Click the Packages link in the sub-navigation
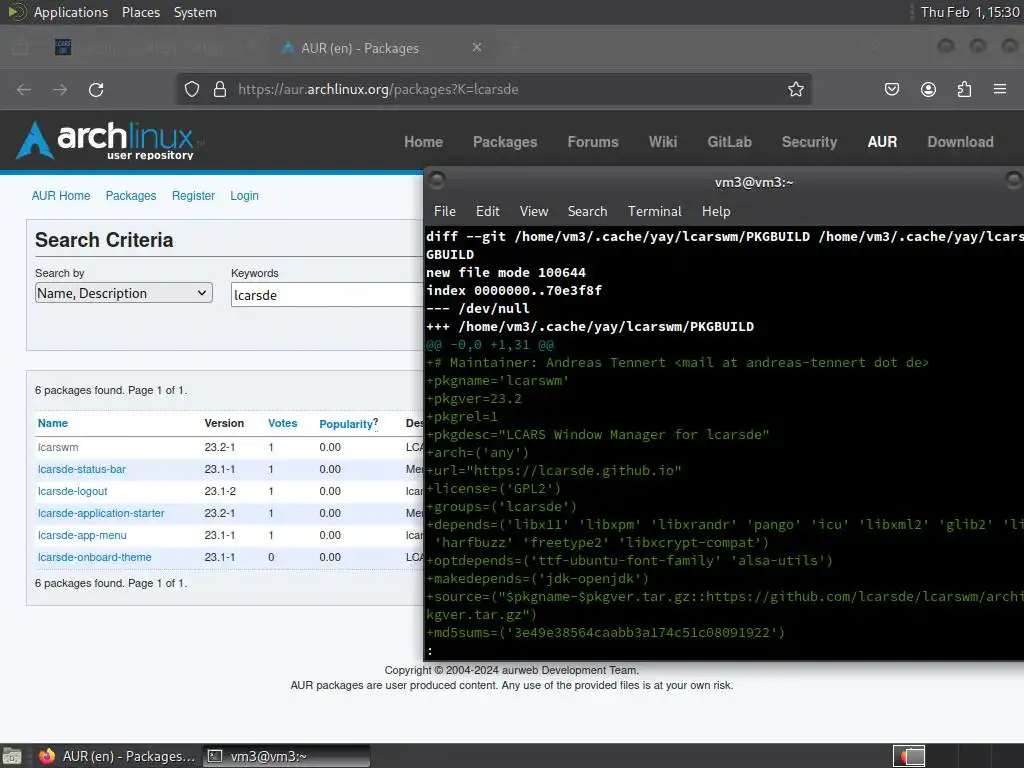 click(x=131, y=196)
